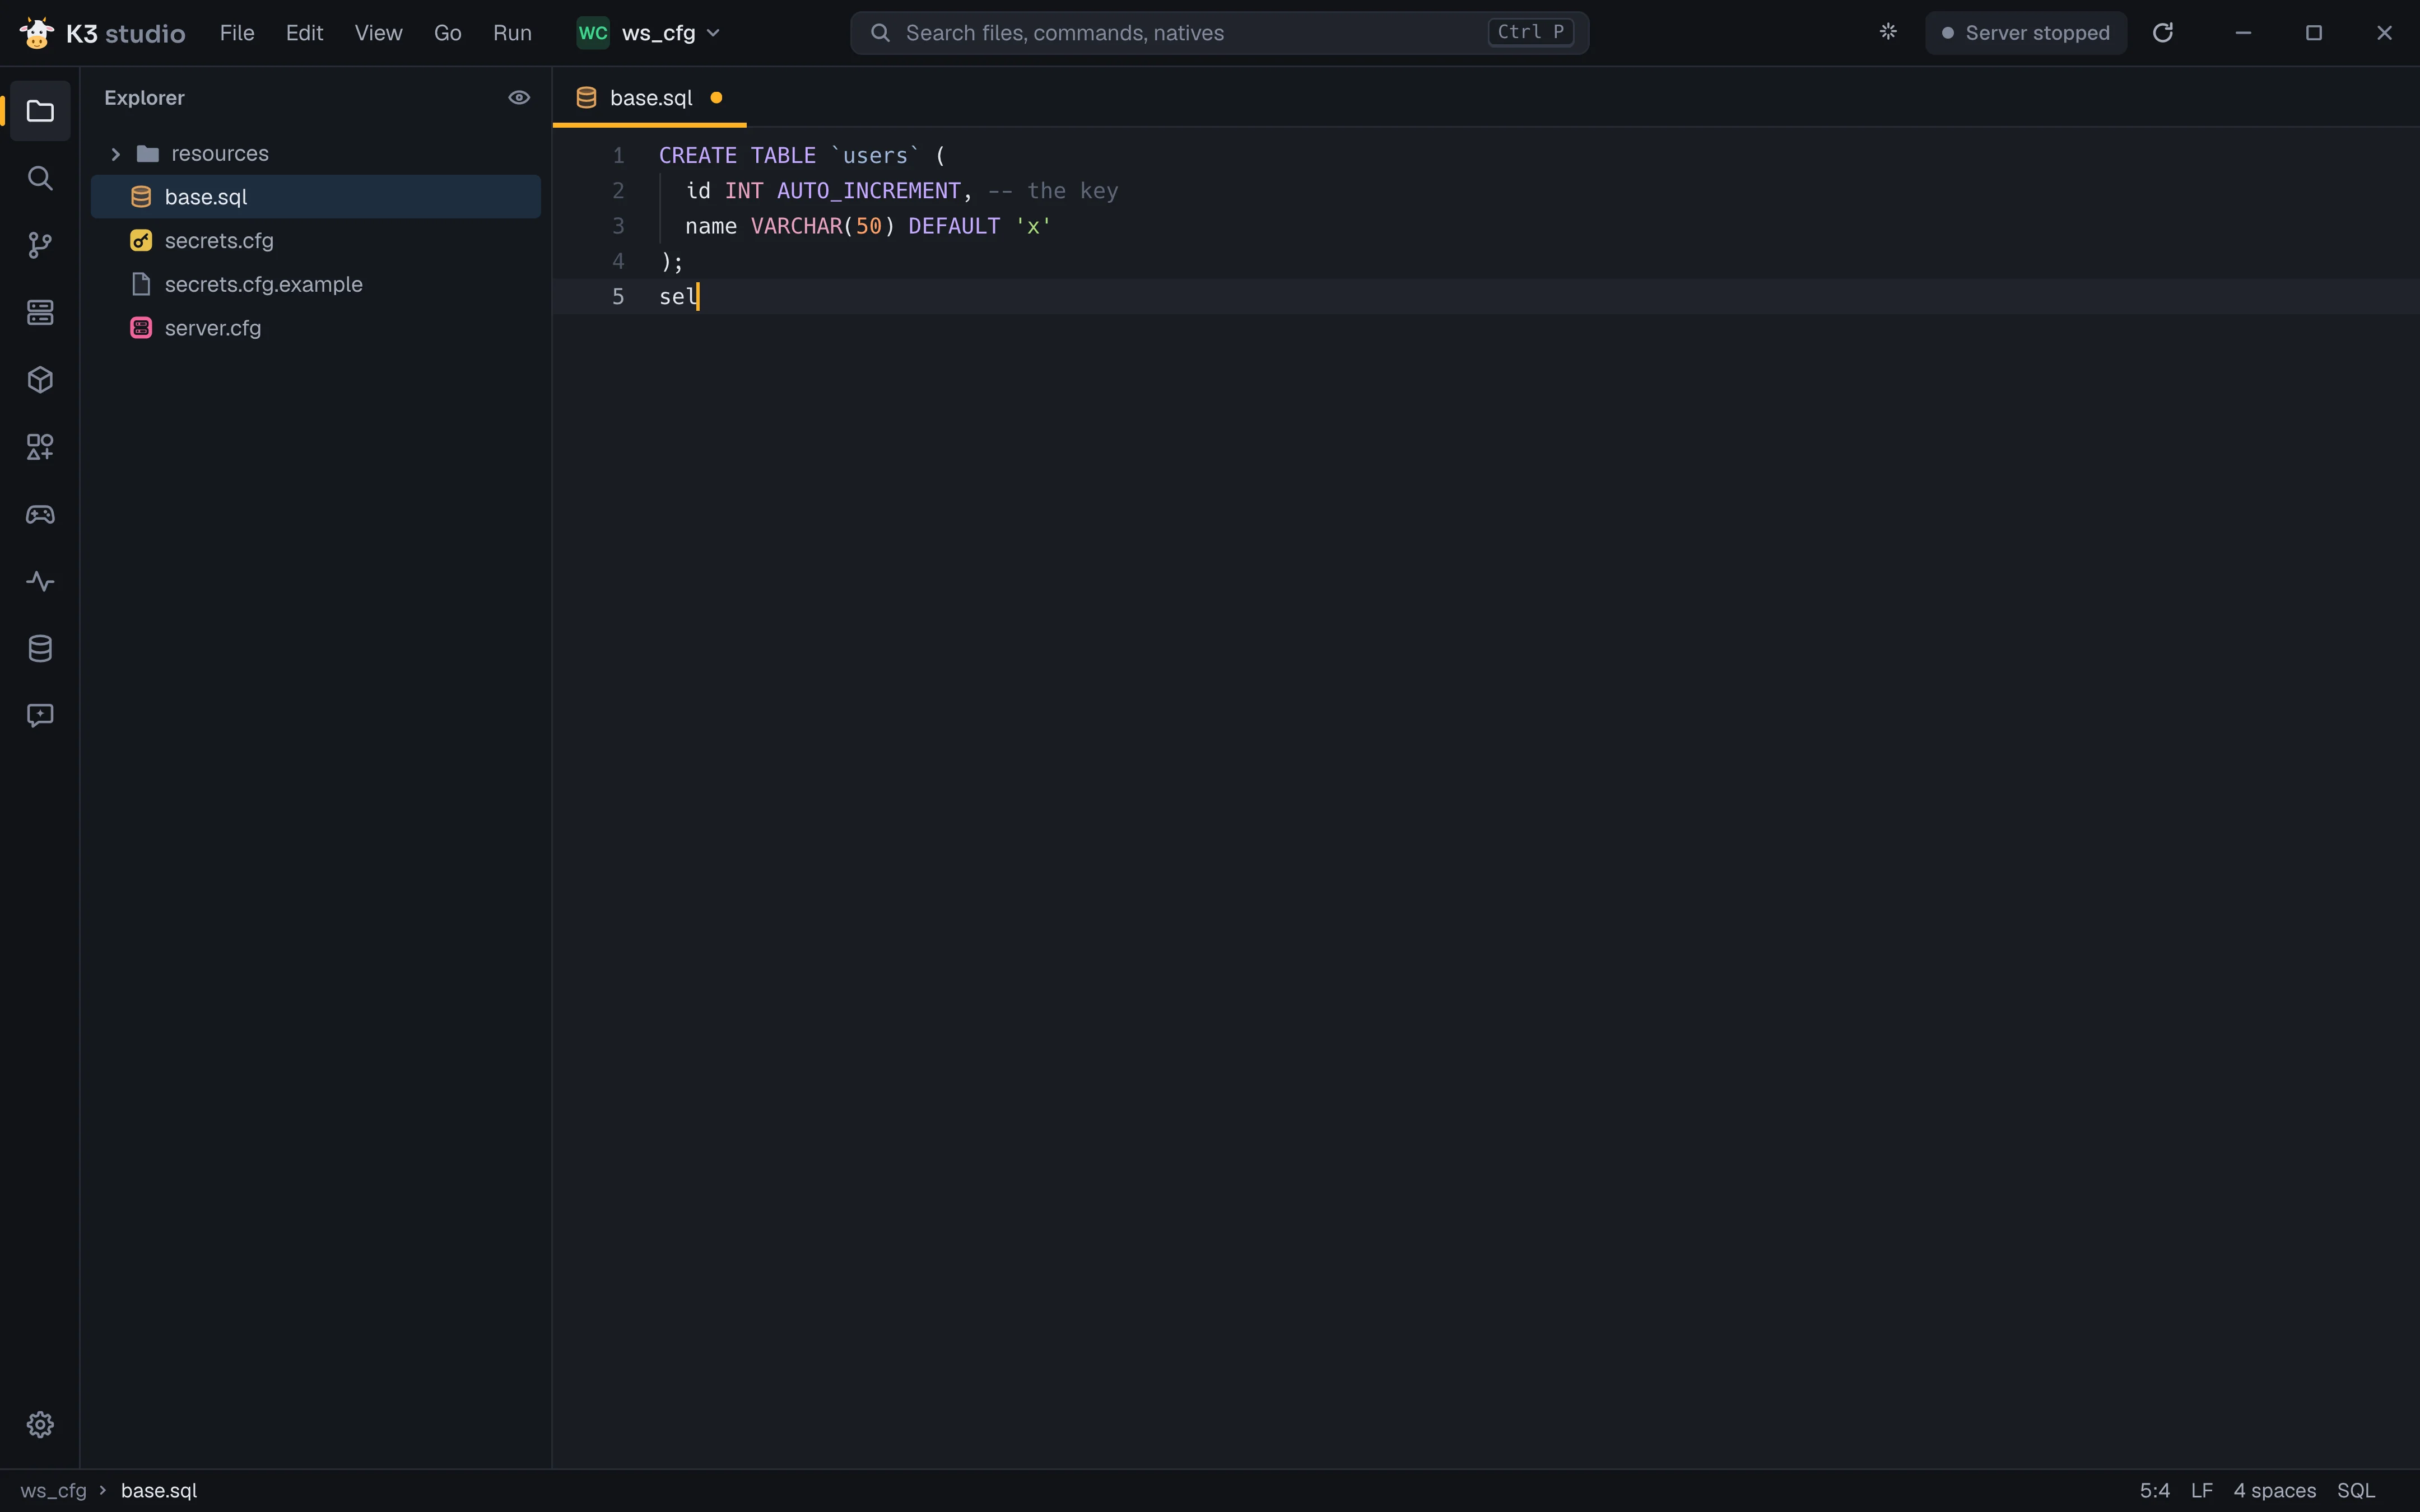
Task: Open the Run menu
Action: click(512, 33)
